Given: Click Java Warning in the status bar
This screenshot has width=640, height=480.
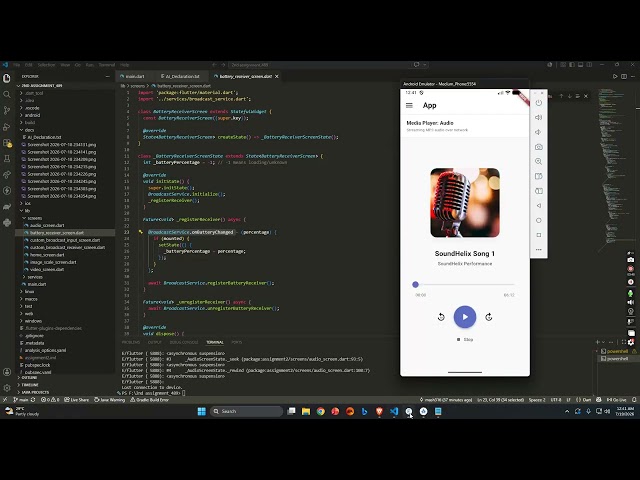Looking at the screenshot, I should tap(110, 400).
